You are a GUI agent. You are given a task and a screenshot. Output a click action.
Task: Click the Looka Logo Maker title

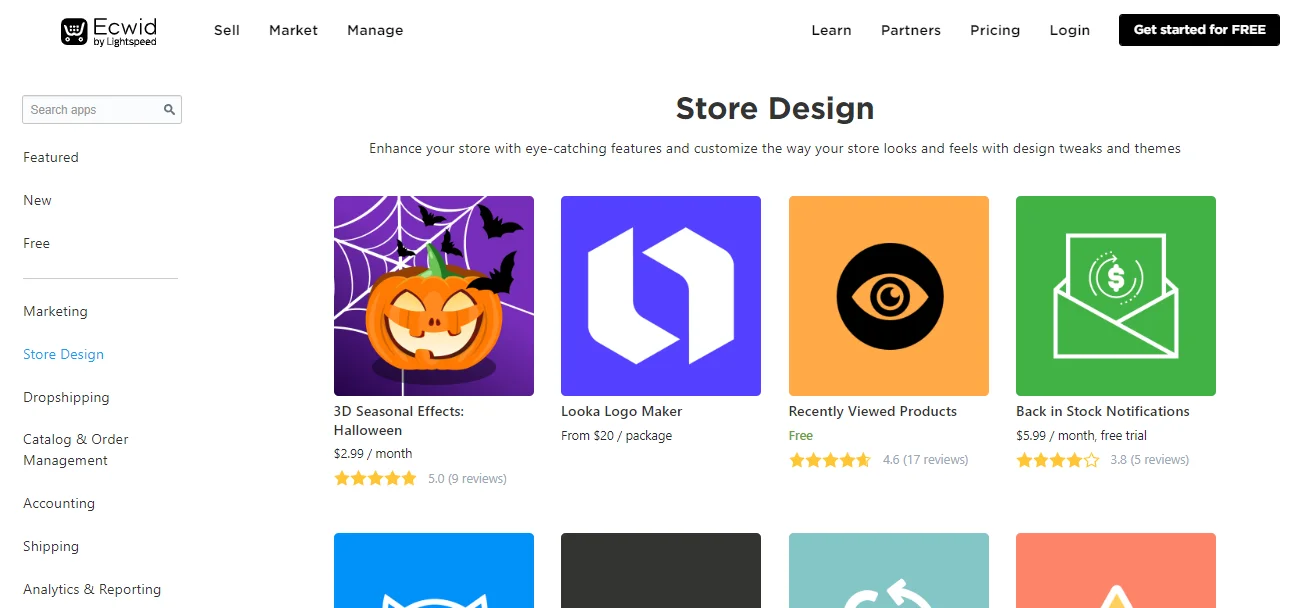tap(622, 411)
